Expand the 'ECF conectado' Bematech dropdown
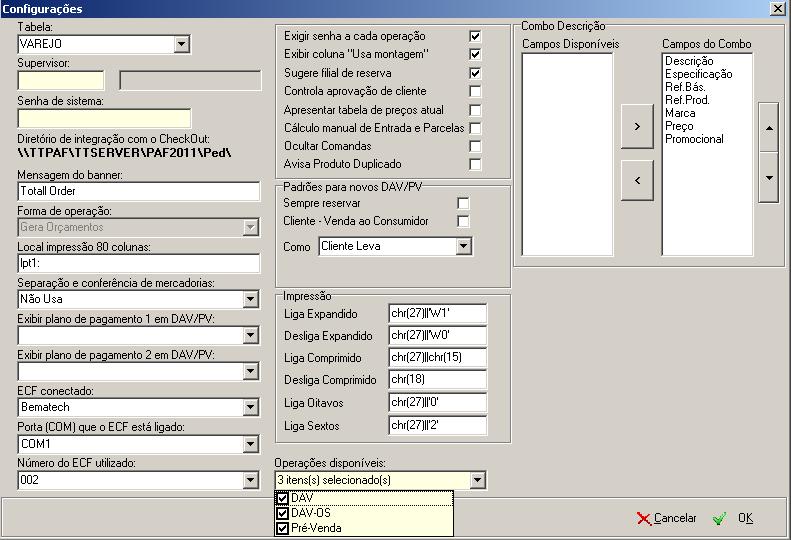The width and height of the screenshot is (791, 540). coord(250,408)
